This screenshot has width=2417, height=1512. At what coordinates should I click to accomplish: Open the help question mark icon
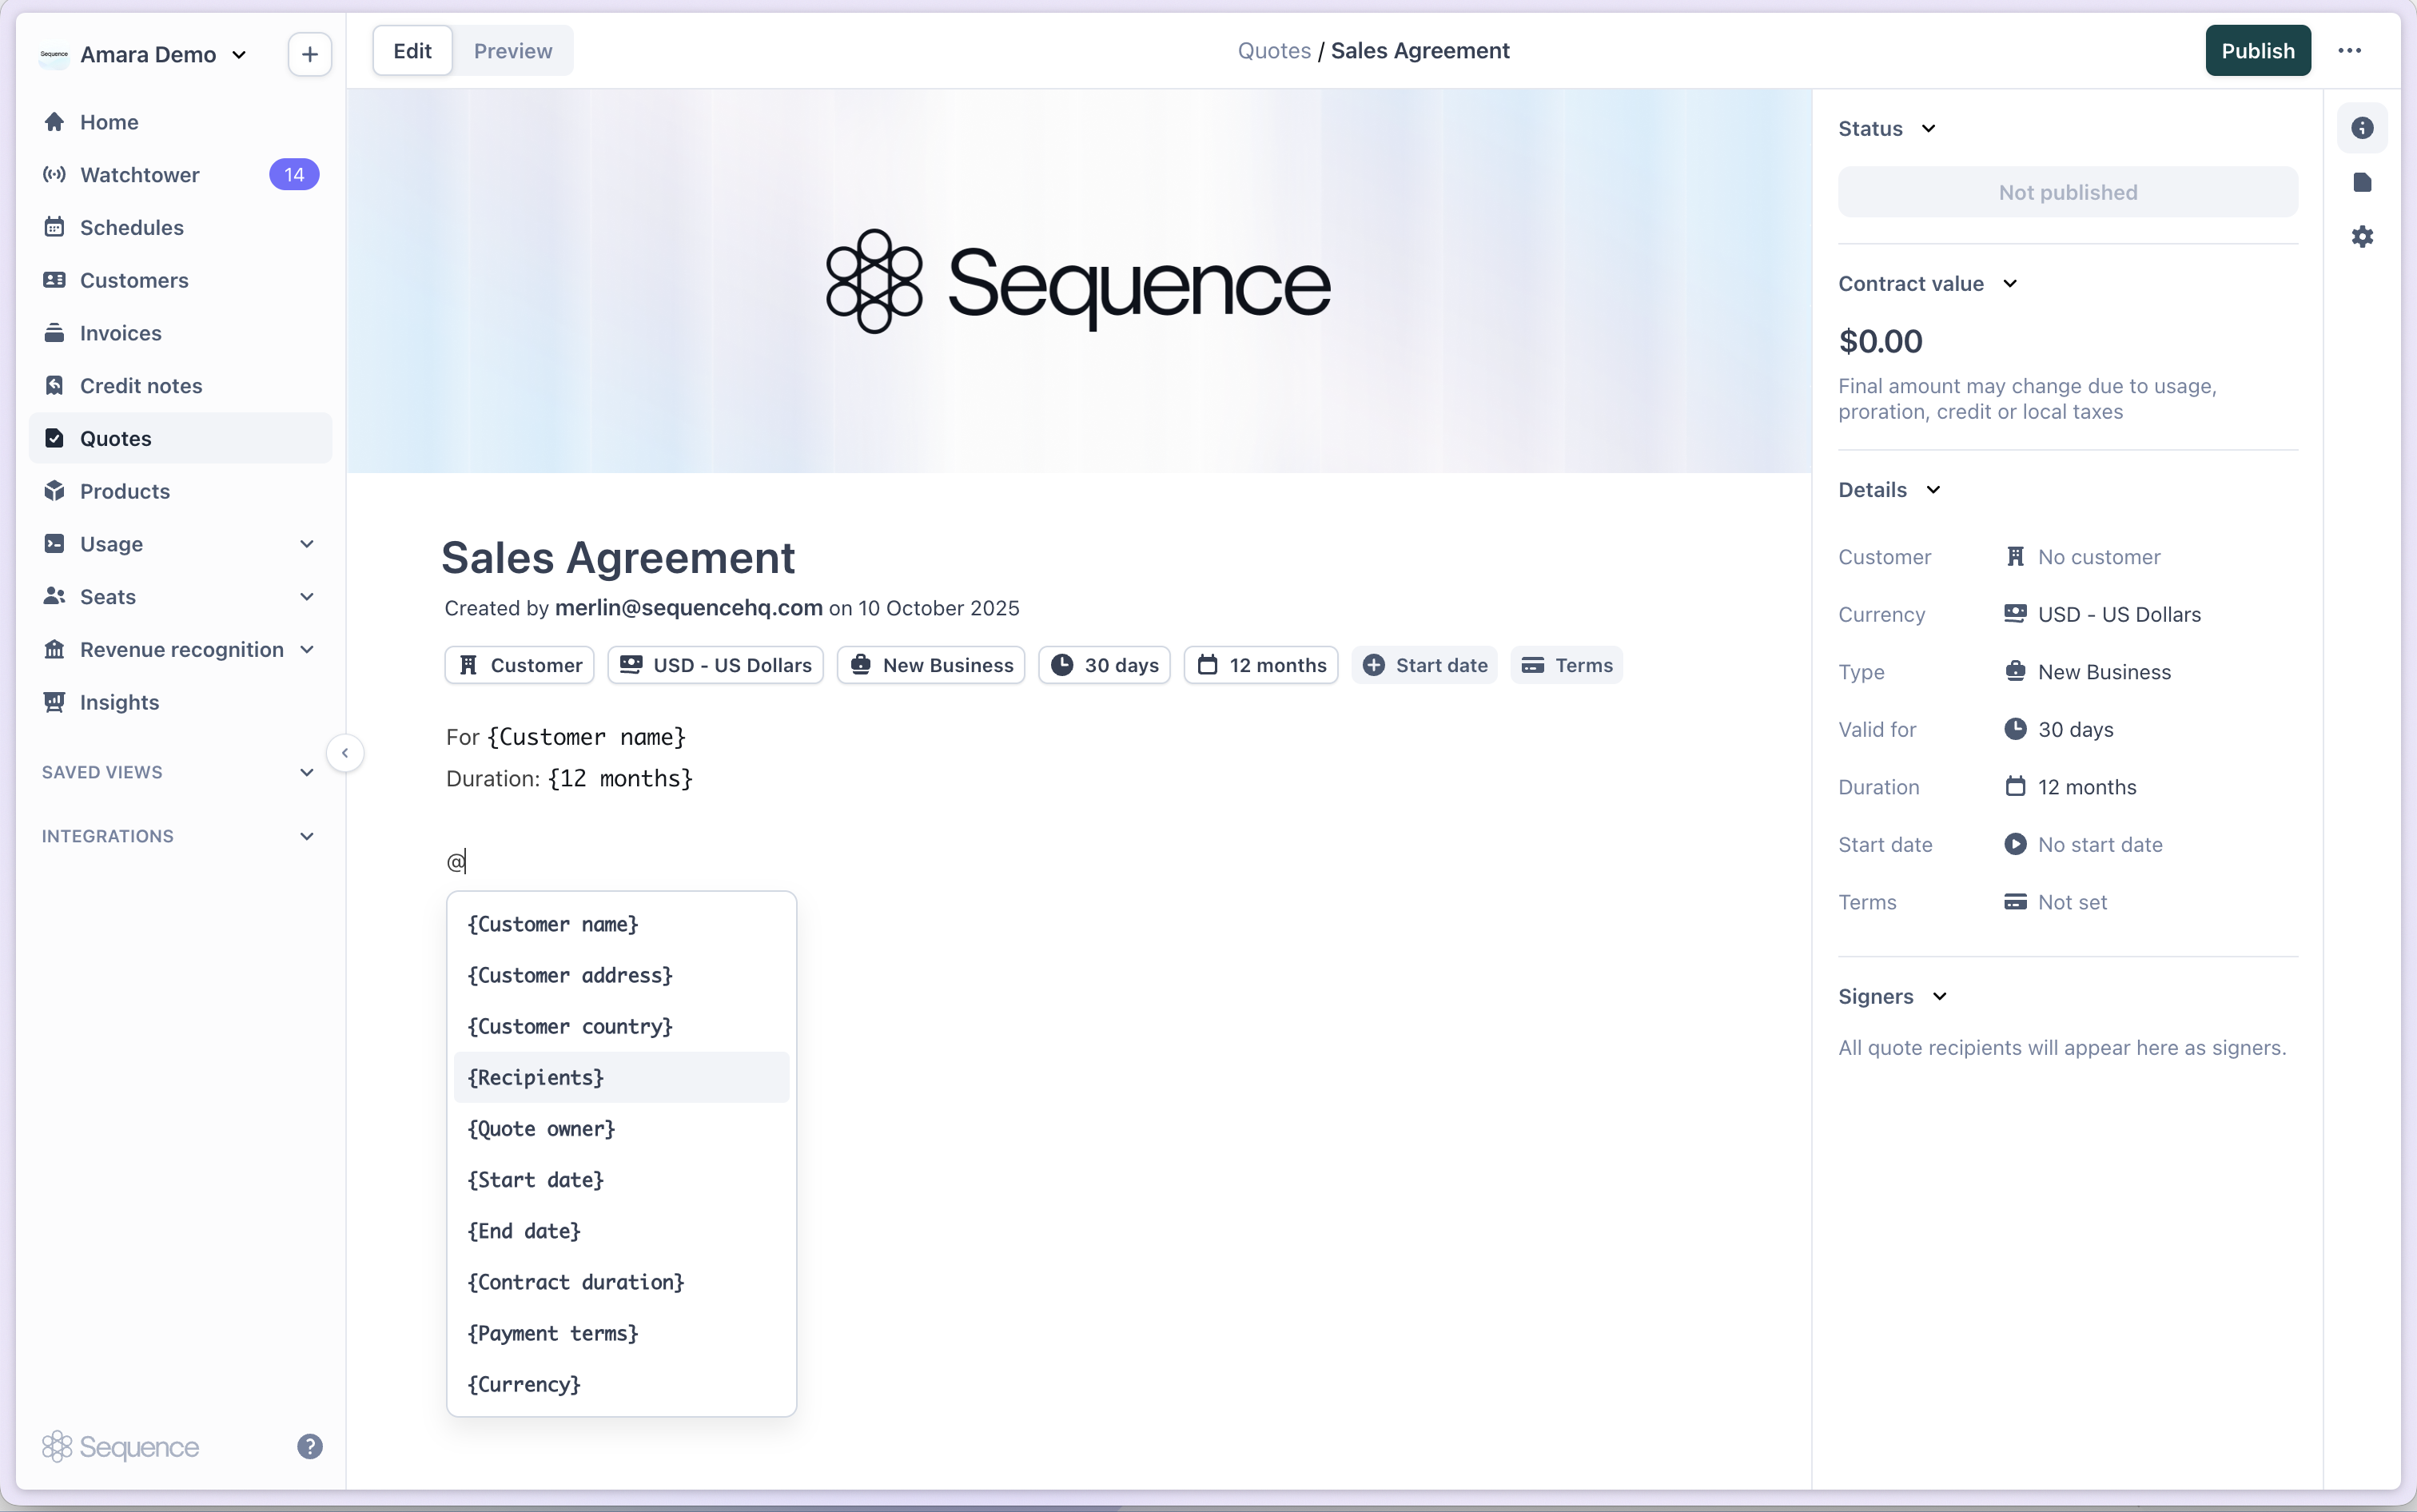[x=309, y=1446]
